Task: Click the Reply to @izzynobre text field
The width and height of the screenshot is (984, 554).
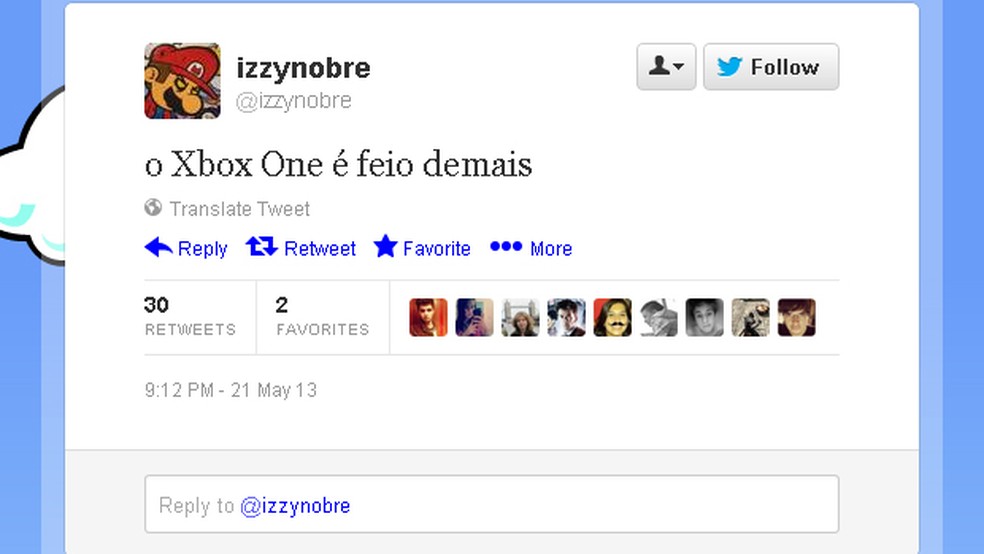Action: click(x=492, y=504)
